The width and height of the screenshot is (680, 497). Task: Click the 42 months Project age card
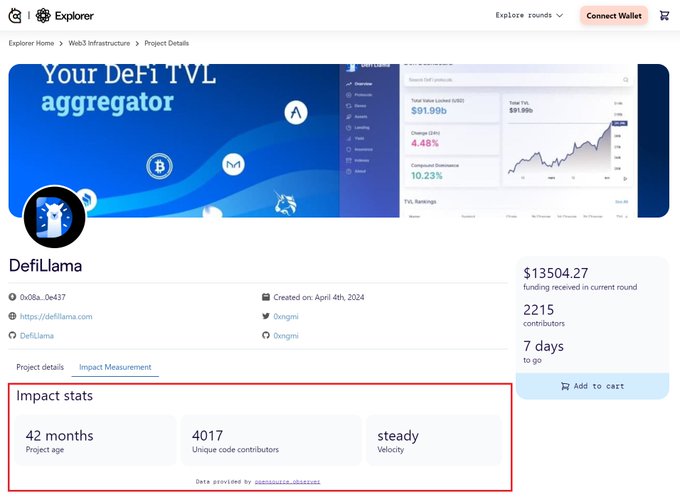click(x=95, y=440)
